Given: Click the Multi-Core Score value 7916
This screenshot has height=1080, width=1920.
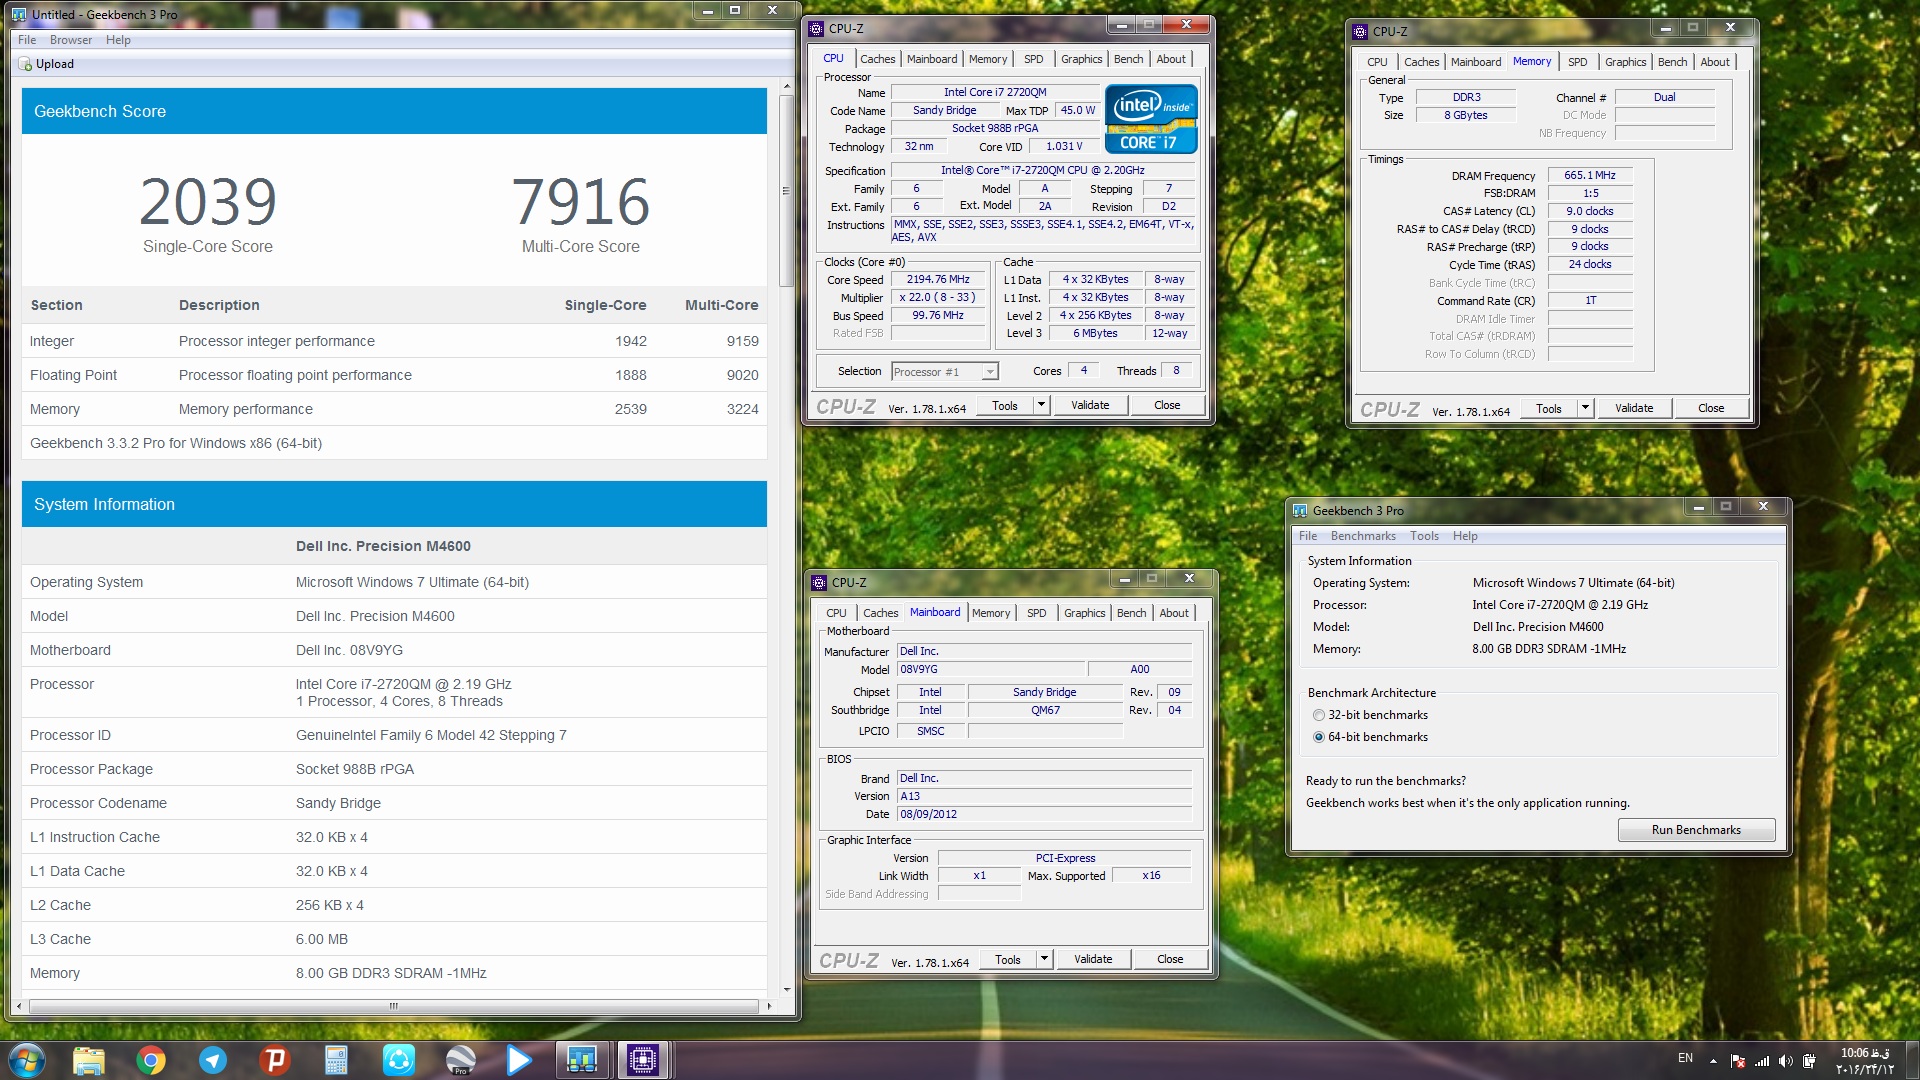Looking at the screenshot, I should click(580, 202).
